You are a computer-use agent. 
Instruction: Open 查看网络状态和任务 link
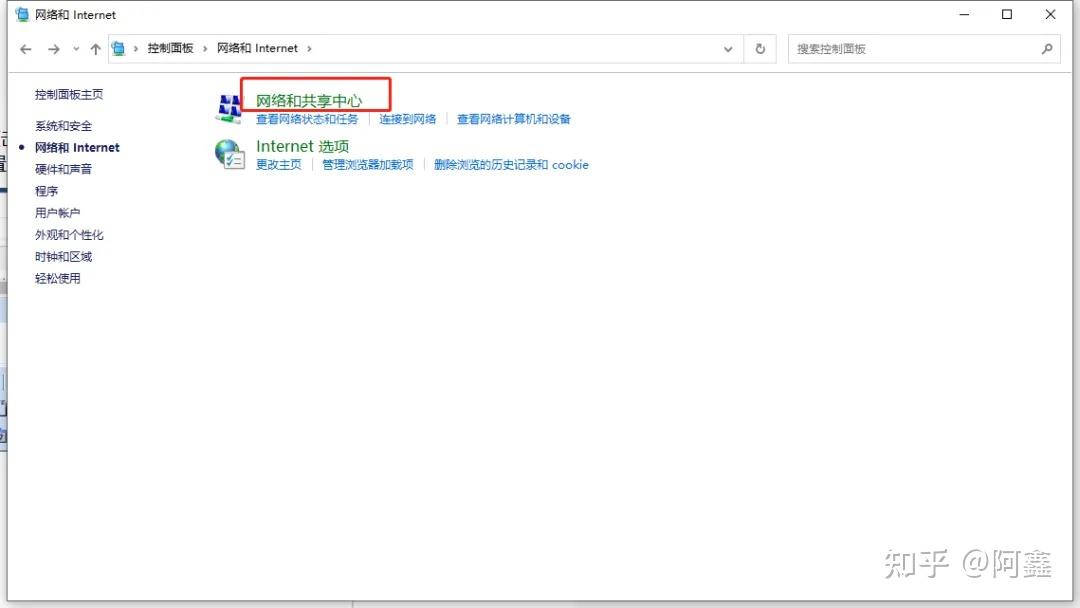(x=307, y=119)
